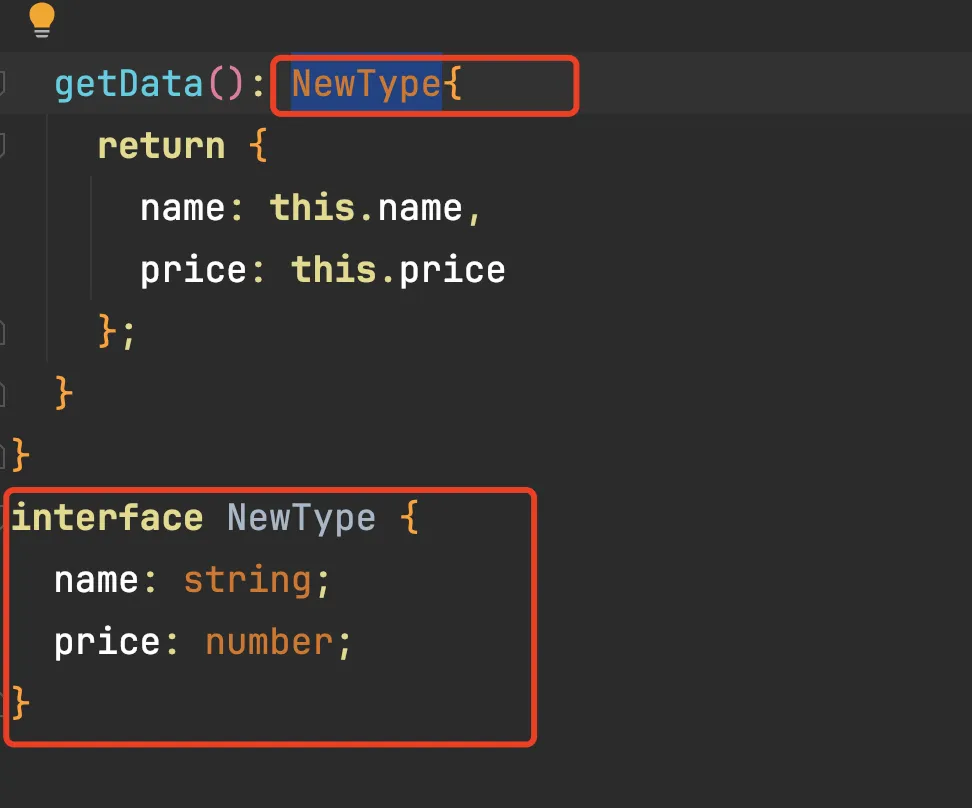Click the opening brace after interface NewType
Image resolution: width=972 pixels, height=808 pixels.
point(409,518)
